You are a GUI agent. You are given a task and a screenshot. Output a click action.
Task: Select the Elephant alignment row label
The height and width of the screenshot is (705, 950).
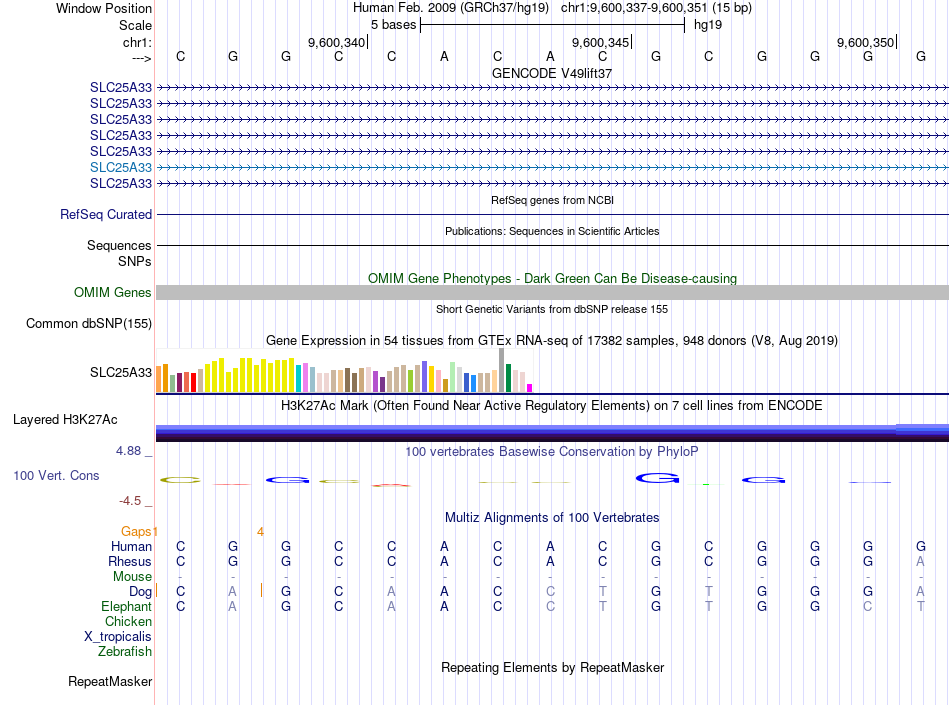(127, 606)
